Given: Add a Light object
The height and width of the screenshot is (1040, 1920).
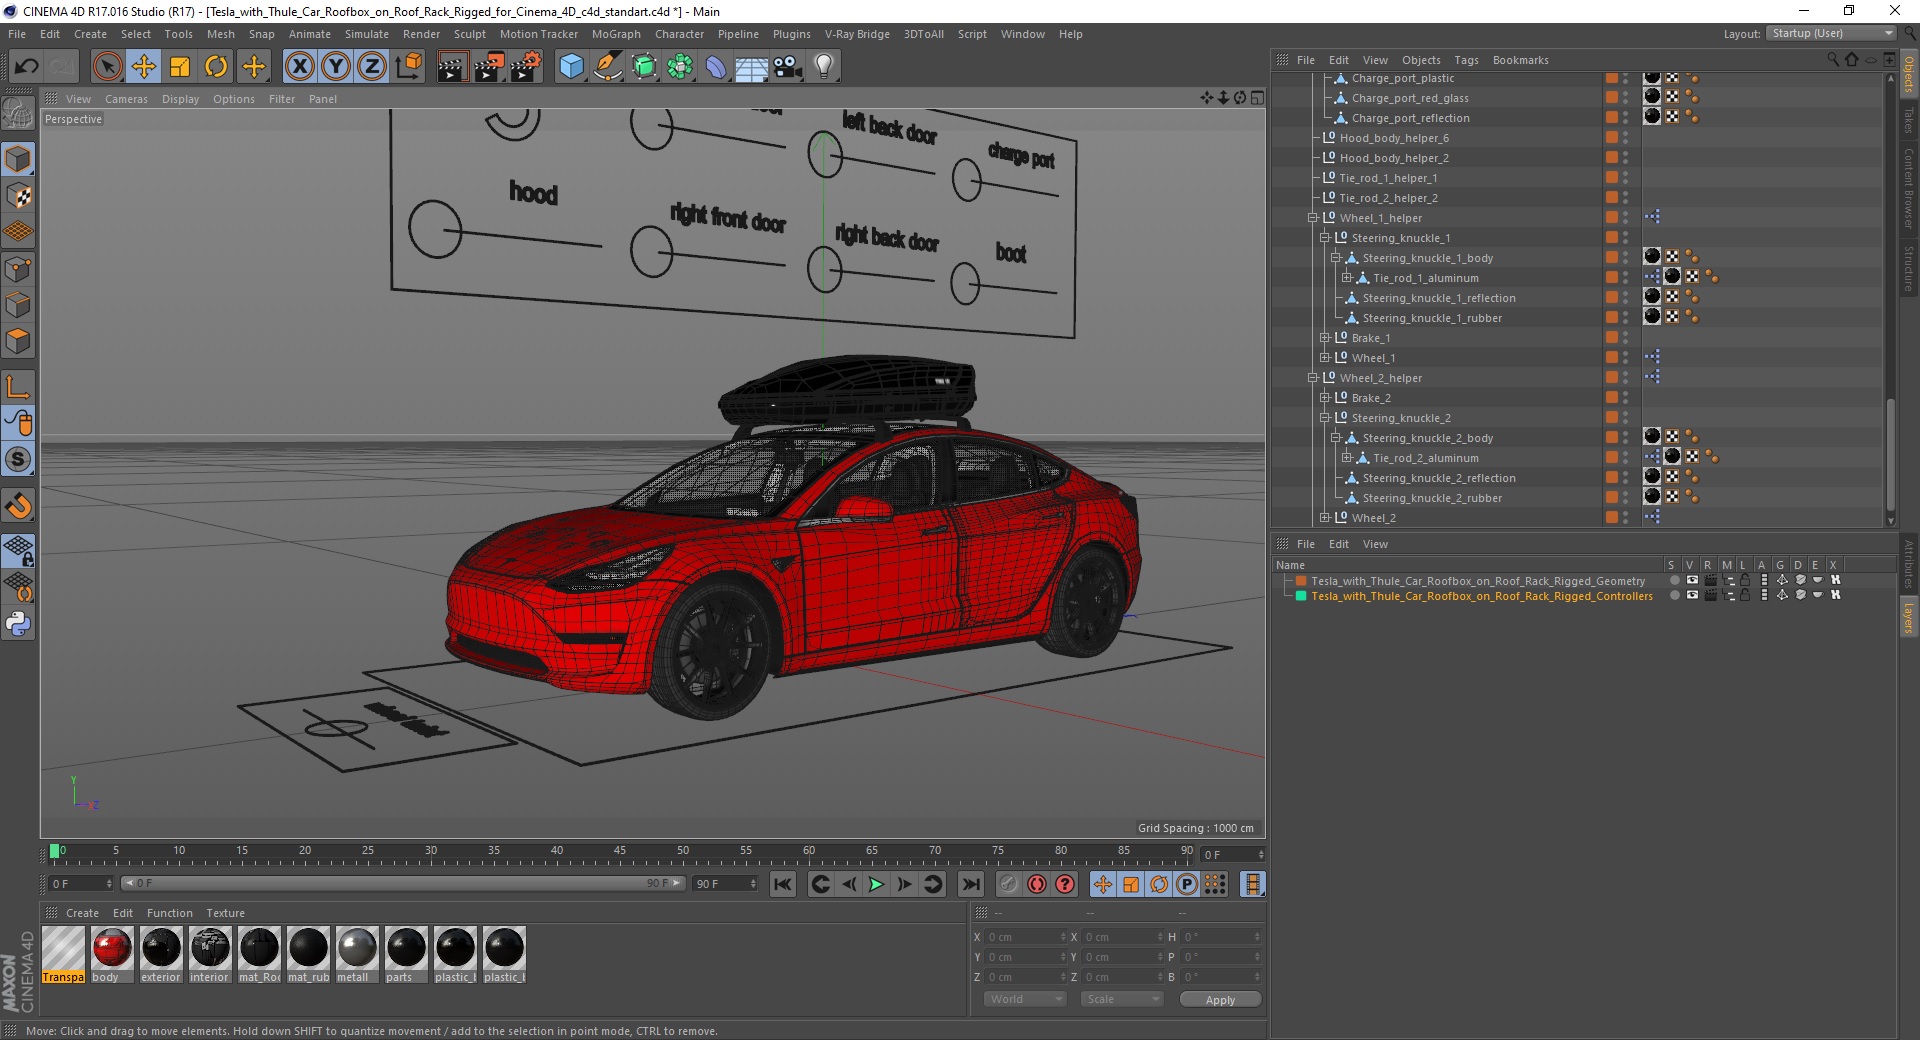Looking at the screenshot, I should click(x=823, y=67).
